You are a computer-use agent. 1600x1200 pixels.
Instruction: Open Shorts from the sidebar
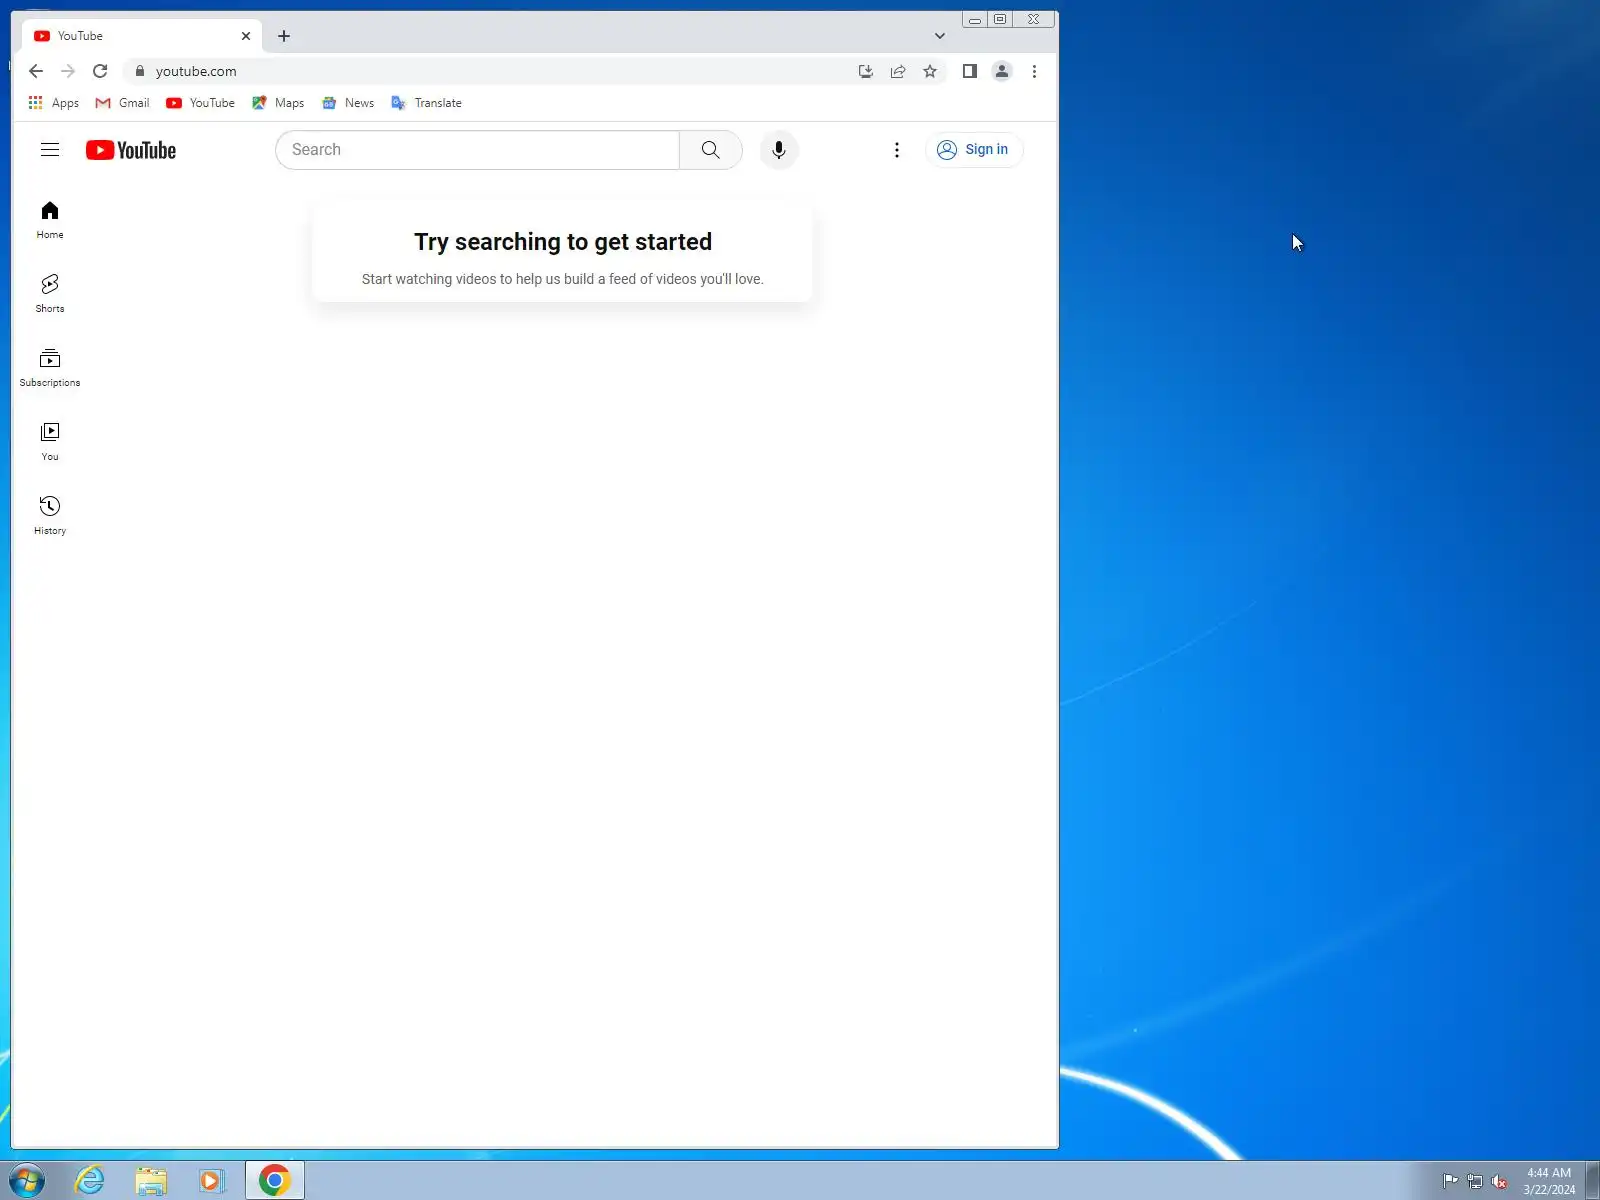pyautogui.click(x=50, y=294)
